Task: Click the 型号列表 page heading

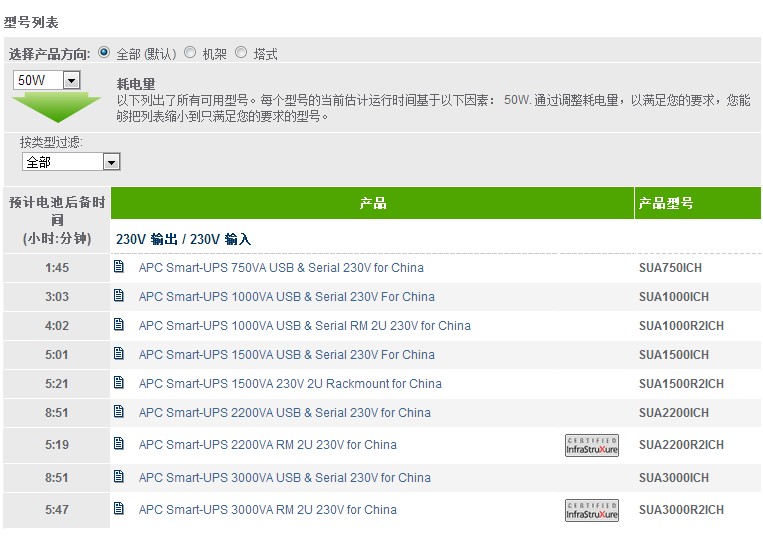Action: pyautogui.click(x=31, y=22)
